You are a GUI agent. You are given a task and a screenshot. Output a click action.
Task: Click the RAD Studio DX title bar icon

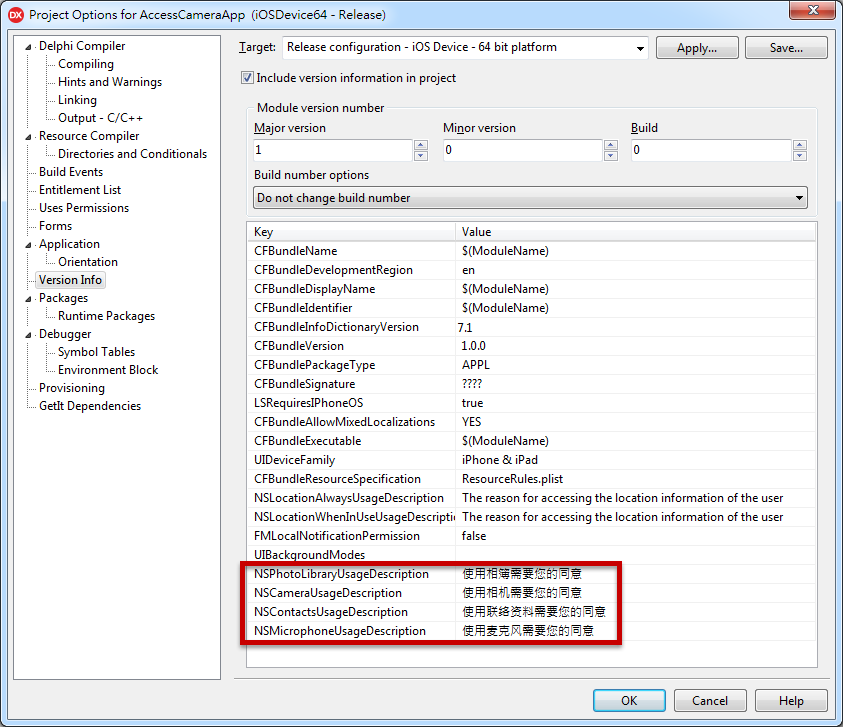coord(16,15)
